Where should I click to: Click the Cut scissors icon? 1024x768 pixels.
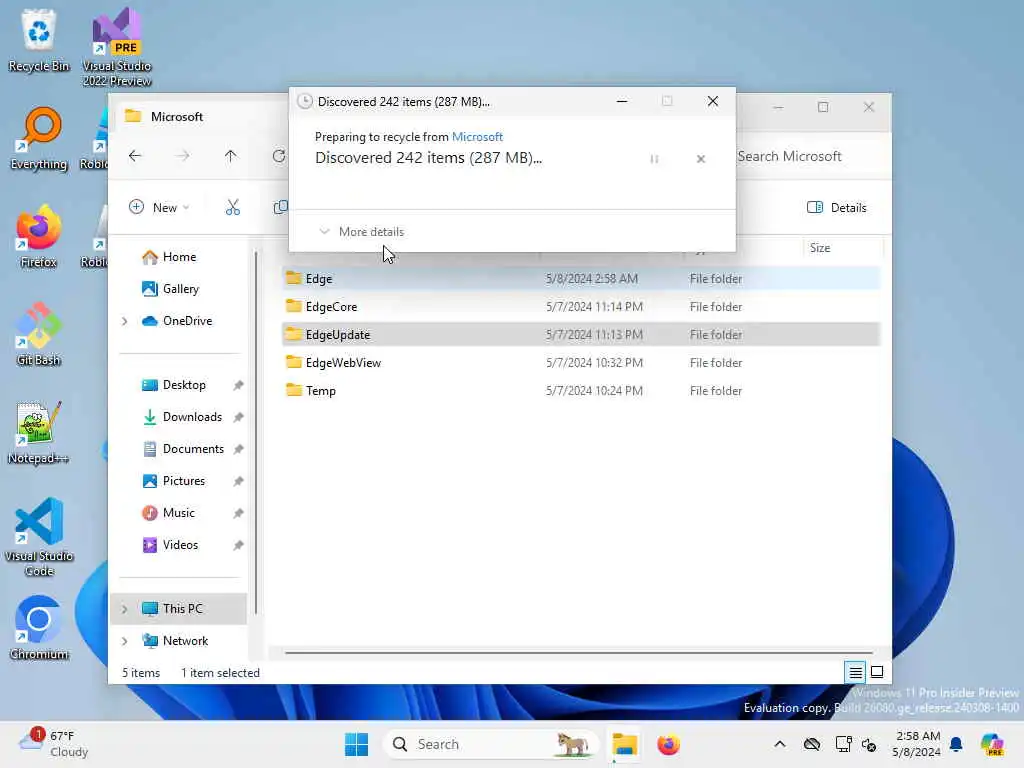[232, 208]
